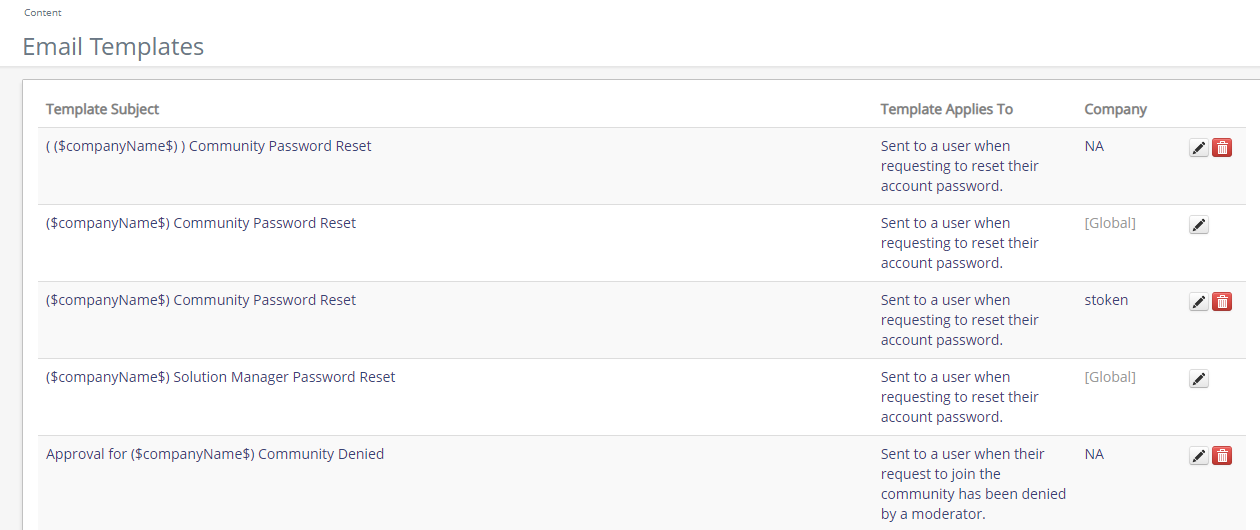Screen dimensions: 1260x530
Task: Click the Global label in the Solution Manager row
Action: (x=1110, y=377)
